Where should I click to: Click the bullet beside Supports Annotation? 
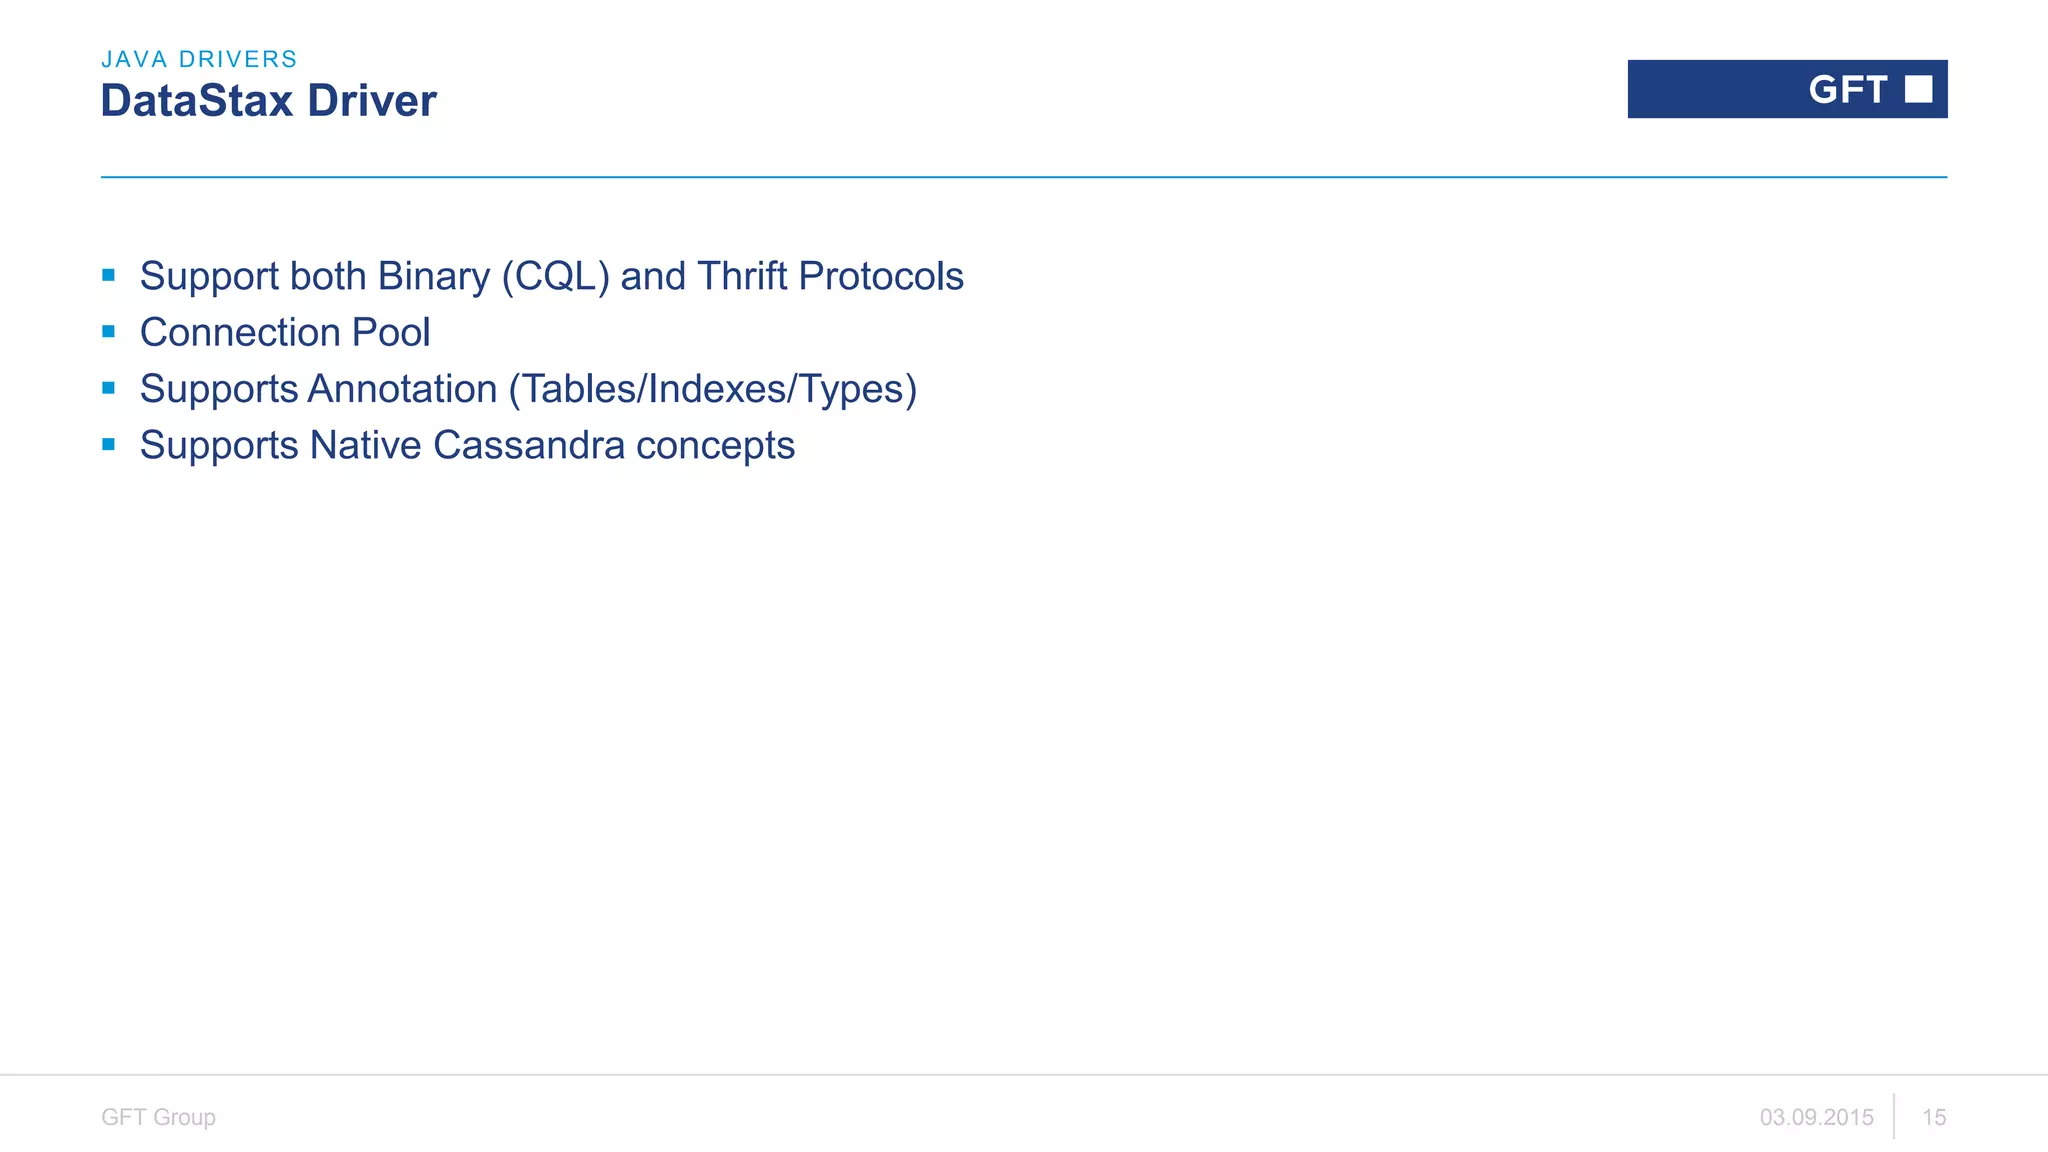tap(109, 388)
